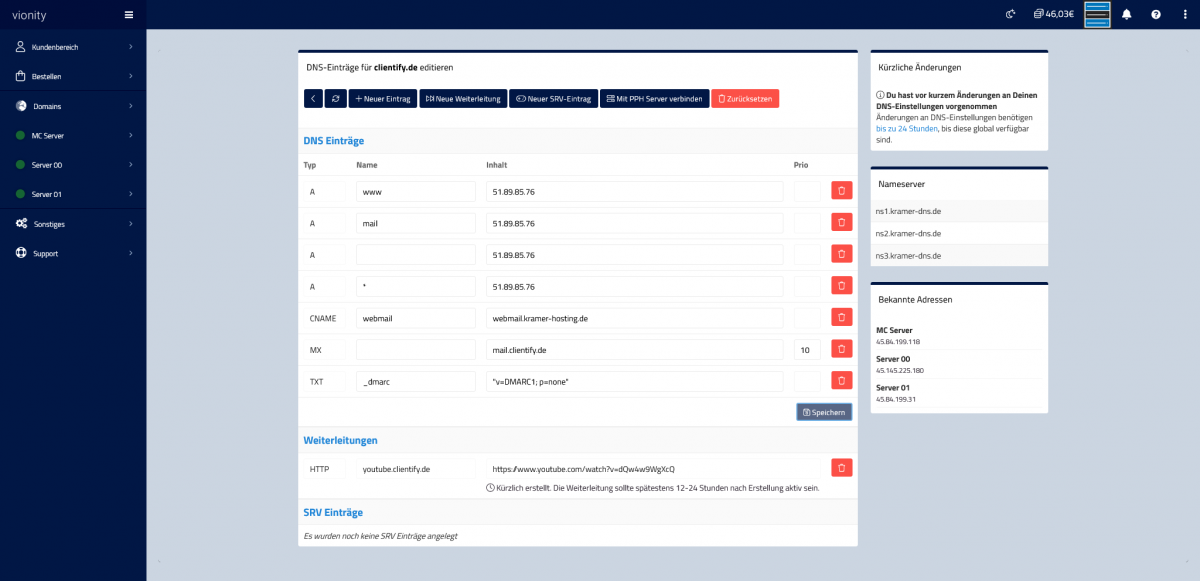Delete the MX record entry
The image size is (1200, 581).
click(x=841, y=350)
